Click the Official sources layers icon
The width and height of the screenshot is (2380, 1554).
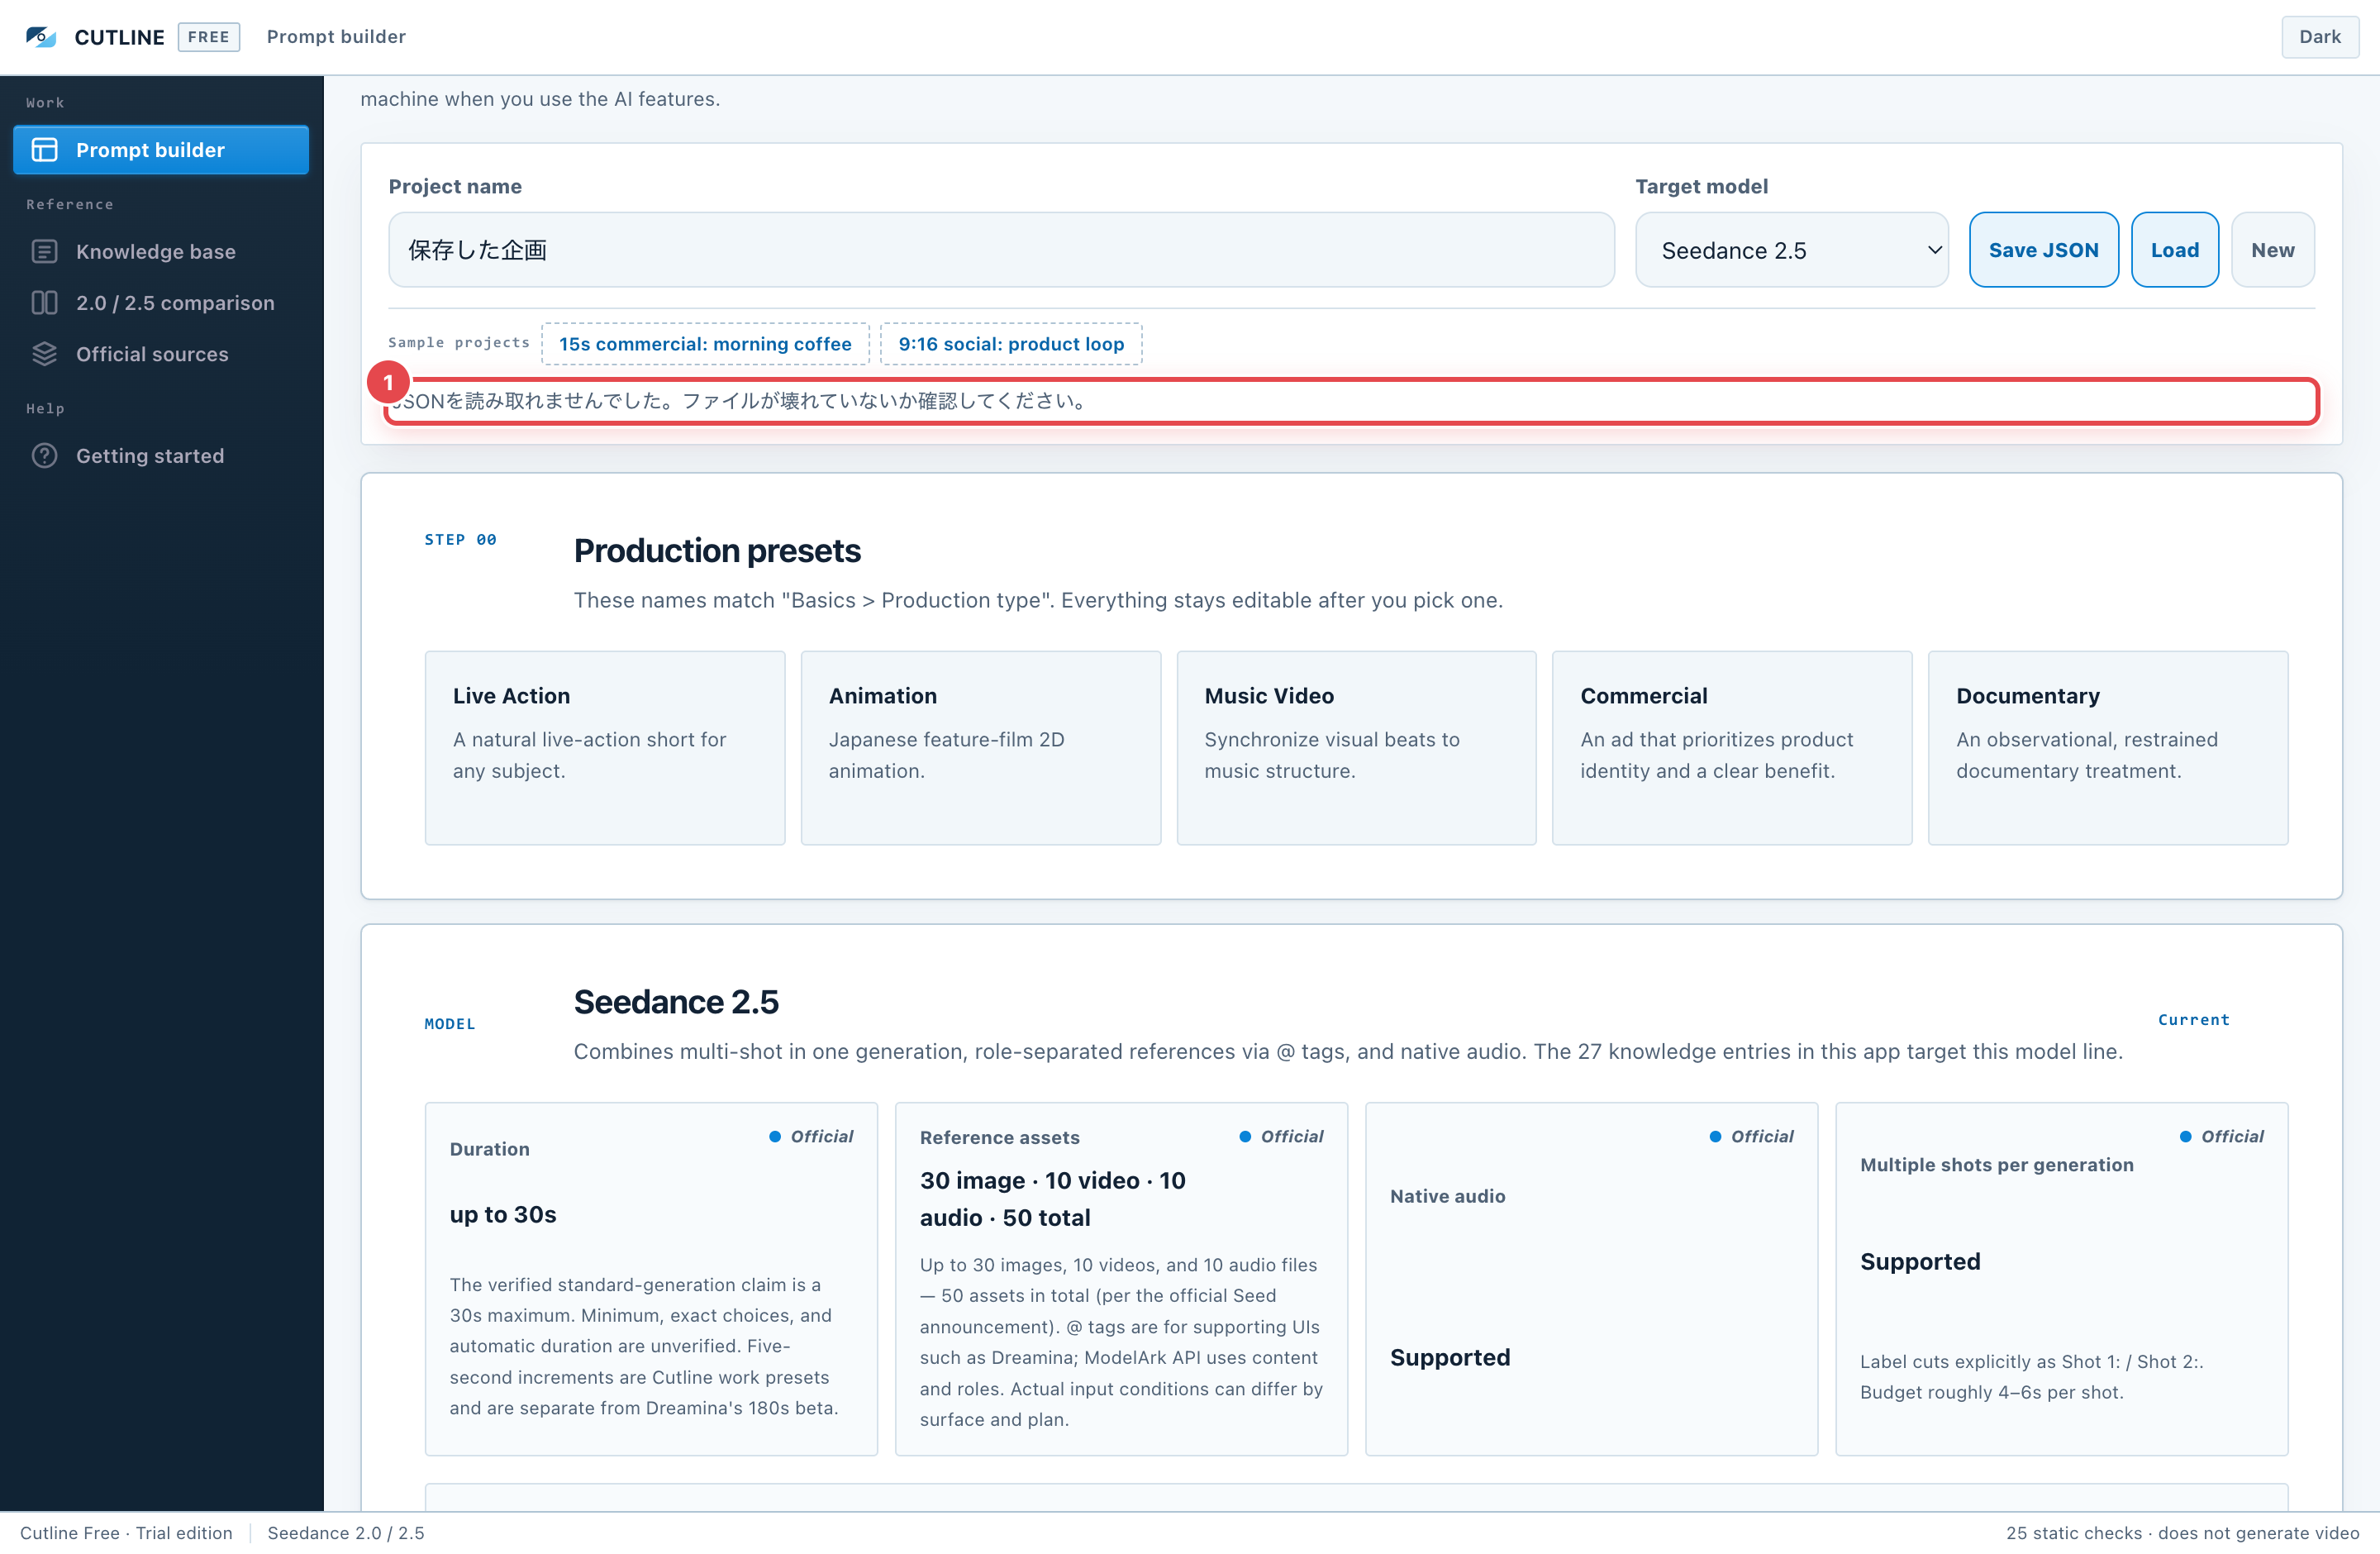pyautogui.click(x=44, y=354)
